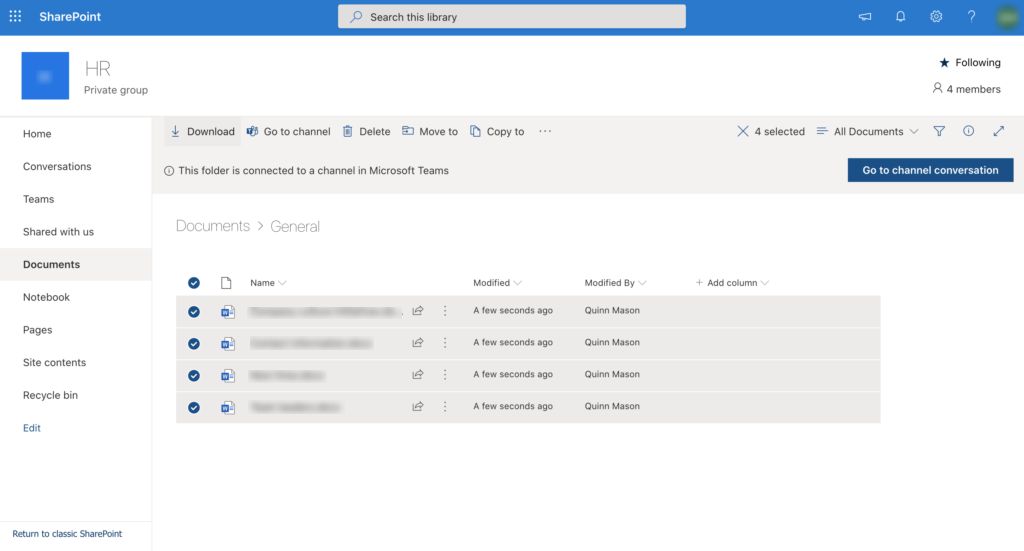1024x551 pixels.
Task: Toggle the select all checkbox in header
Action: coord(194,283)
